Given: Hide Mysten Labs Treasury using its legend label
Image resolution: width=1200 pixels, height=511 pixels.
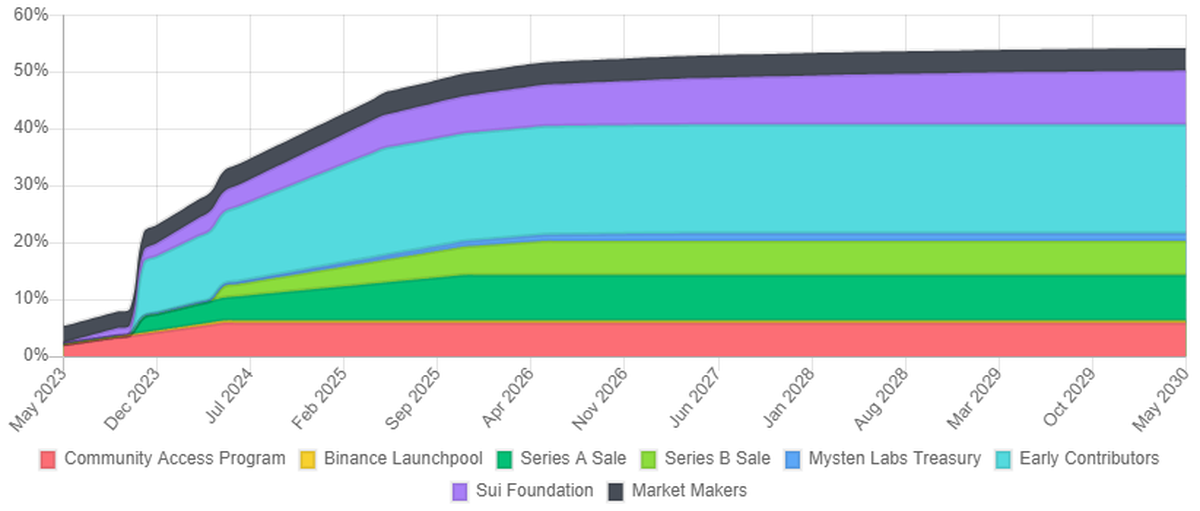Looking at the screenshot, I should (x=895, y=459).
